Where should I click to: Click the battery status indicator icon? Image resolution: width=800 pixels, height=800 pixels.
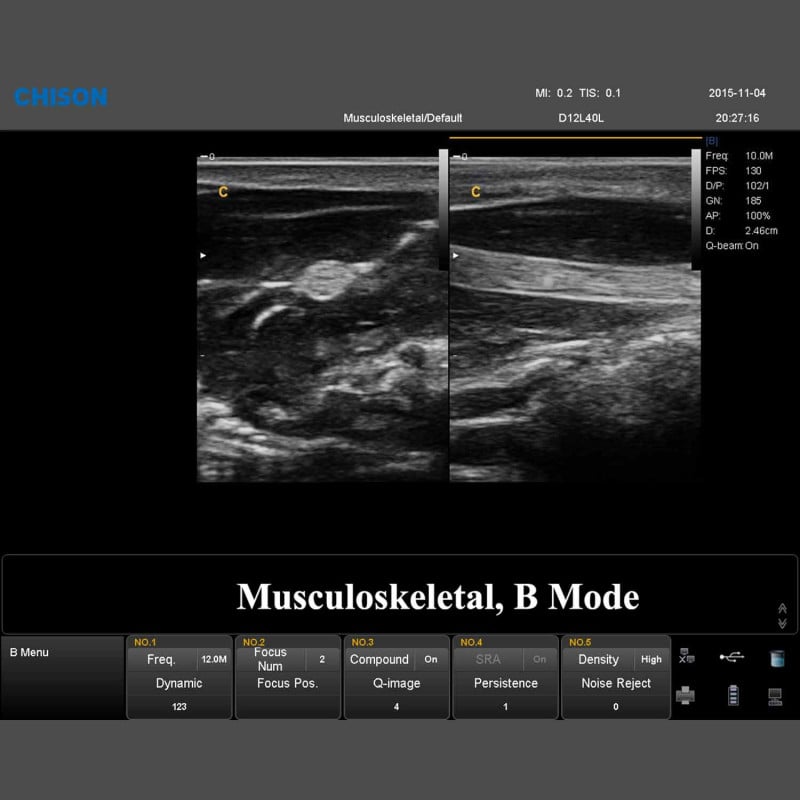click(733, 697)
